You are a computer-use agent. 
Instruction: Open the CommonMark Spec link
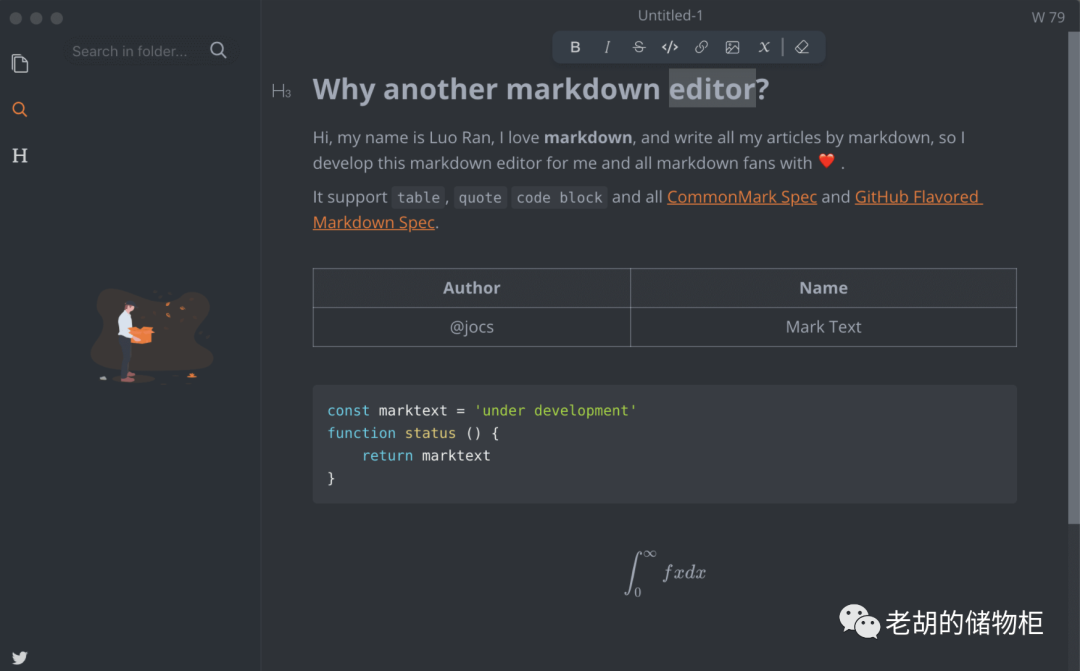tap(742, 197)
